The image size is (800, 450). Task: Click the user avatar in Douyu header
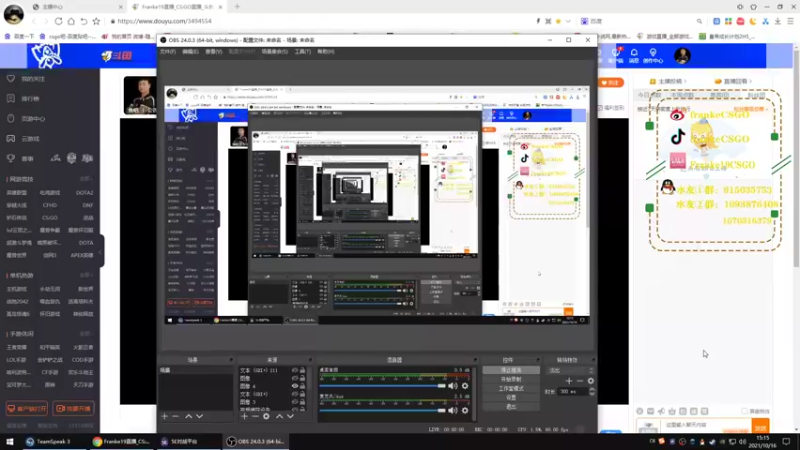point(682,56)
